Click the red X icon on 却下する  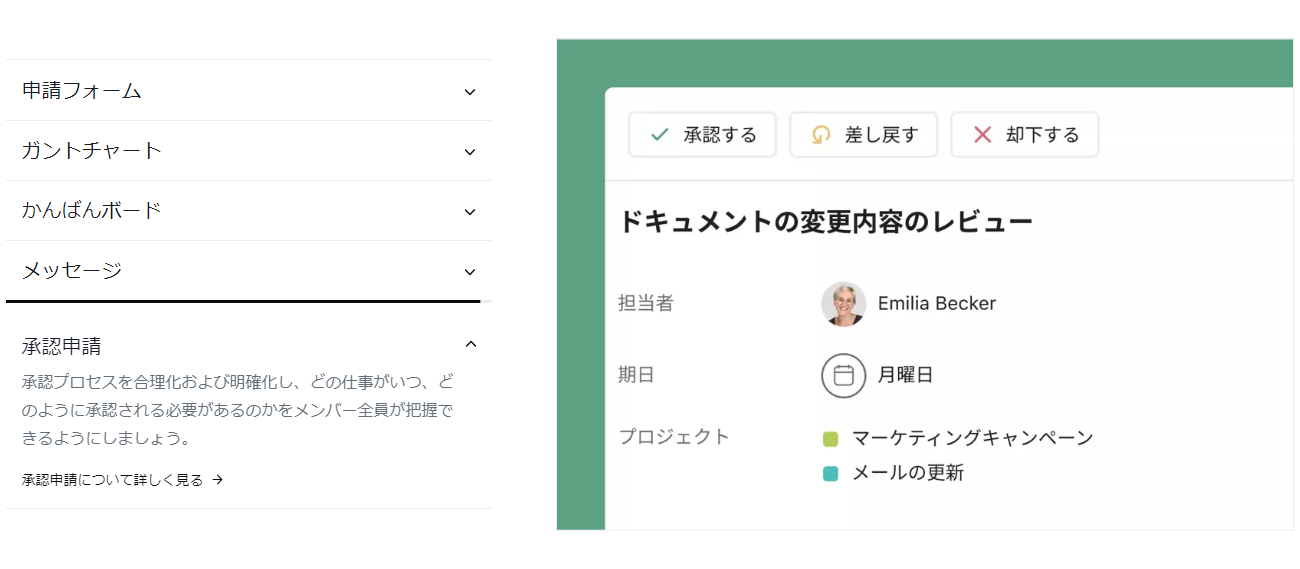[x=982, y=135]
